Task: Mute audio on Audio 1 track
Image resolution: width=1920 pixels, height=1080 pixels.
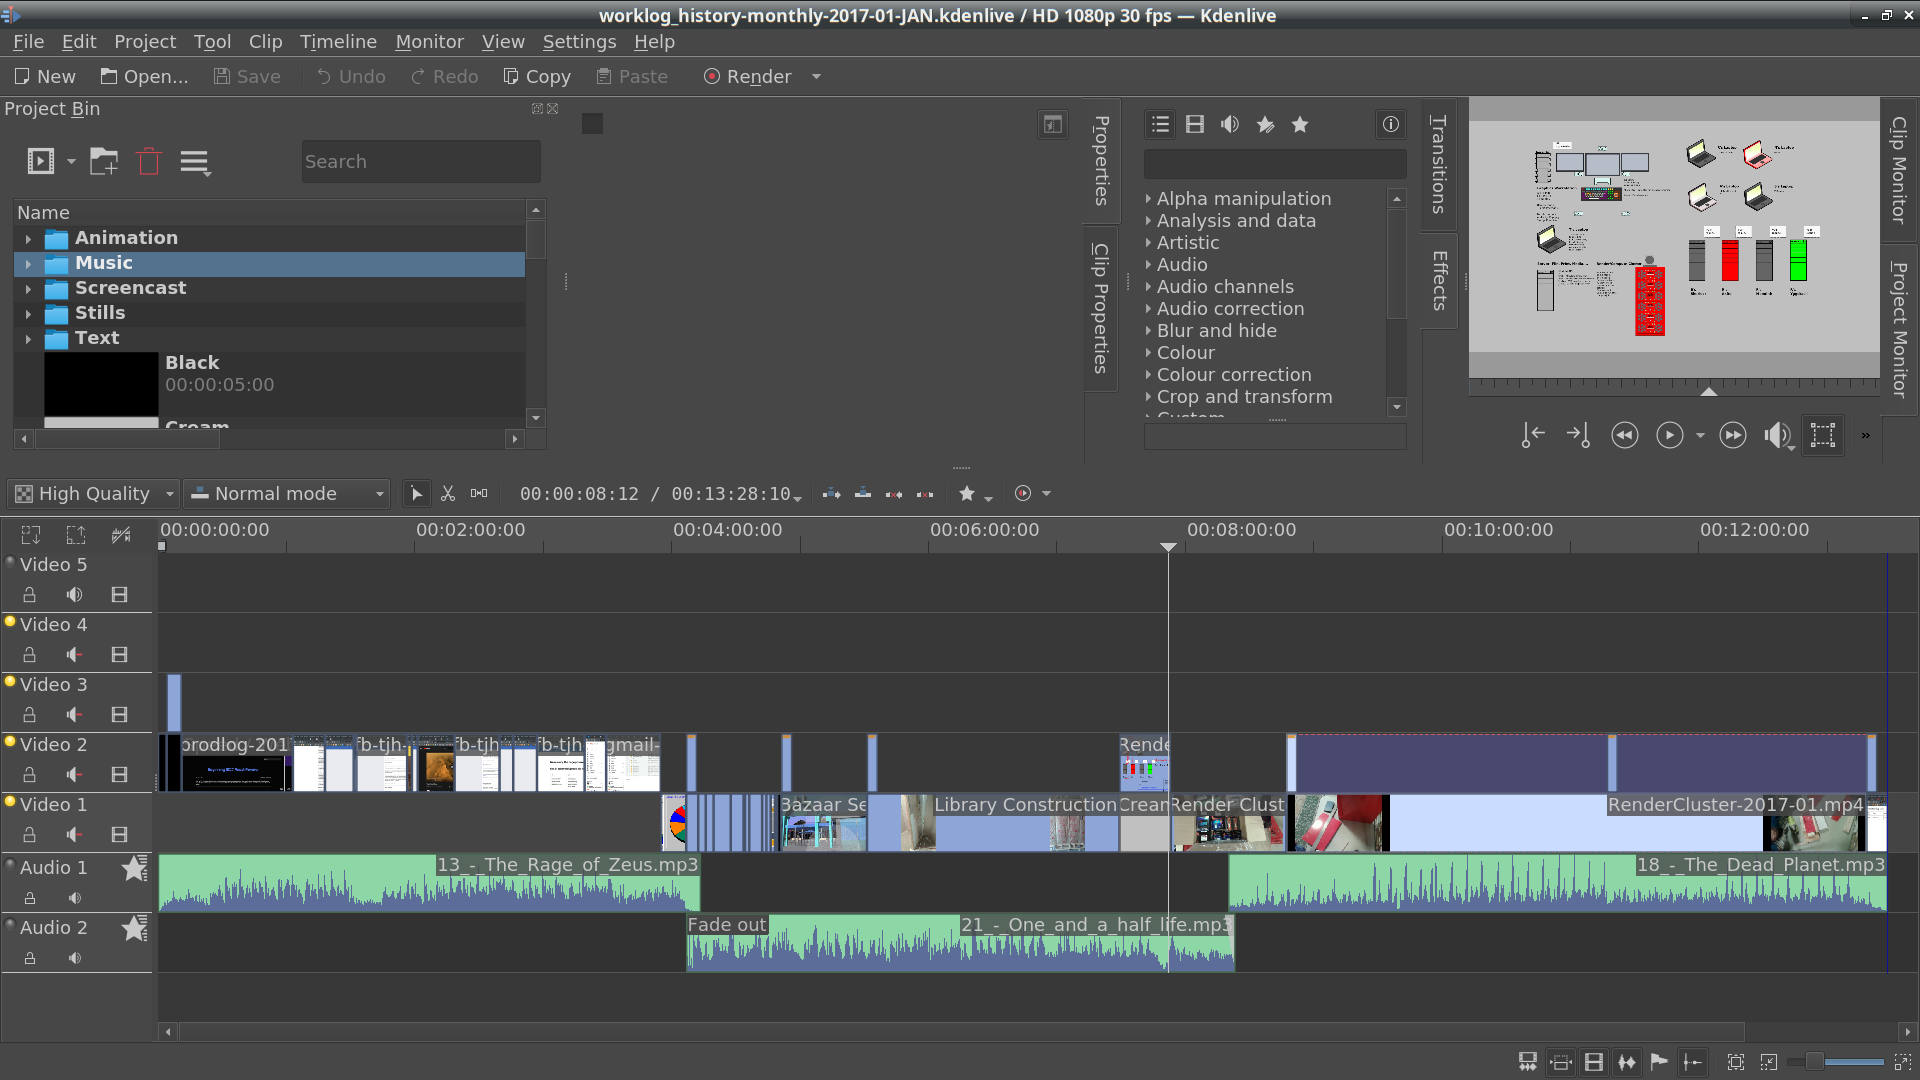Action: (75, 898)
